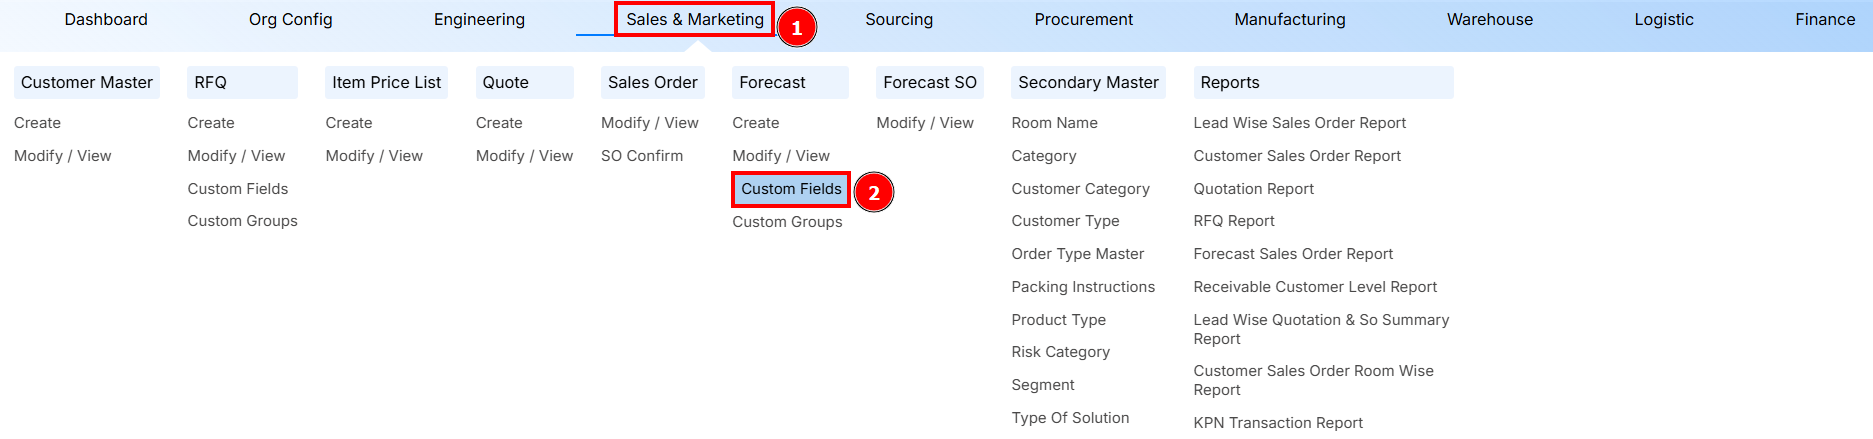Click Create under Customer Master
Viewport: 1873px width, 439px height.
coord(38,123)
